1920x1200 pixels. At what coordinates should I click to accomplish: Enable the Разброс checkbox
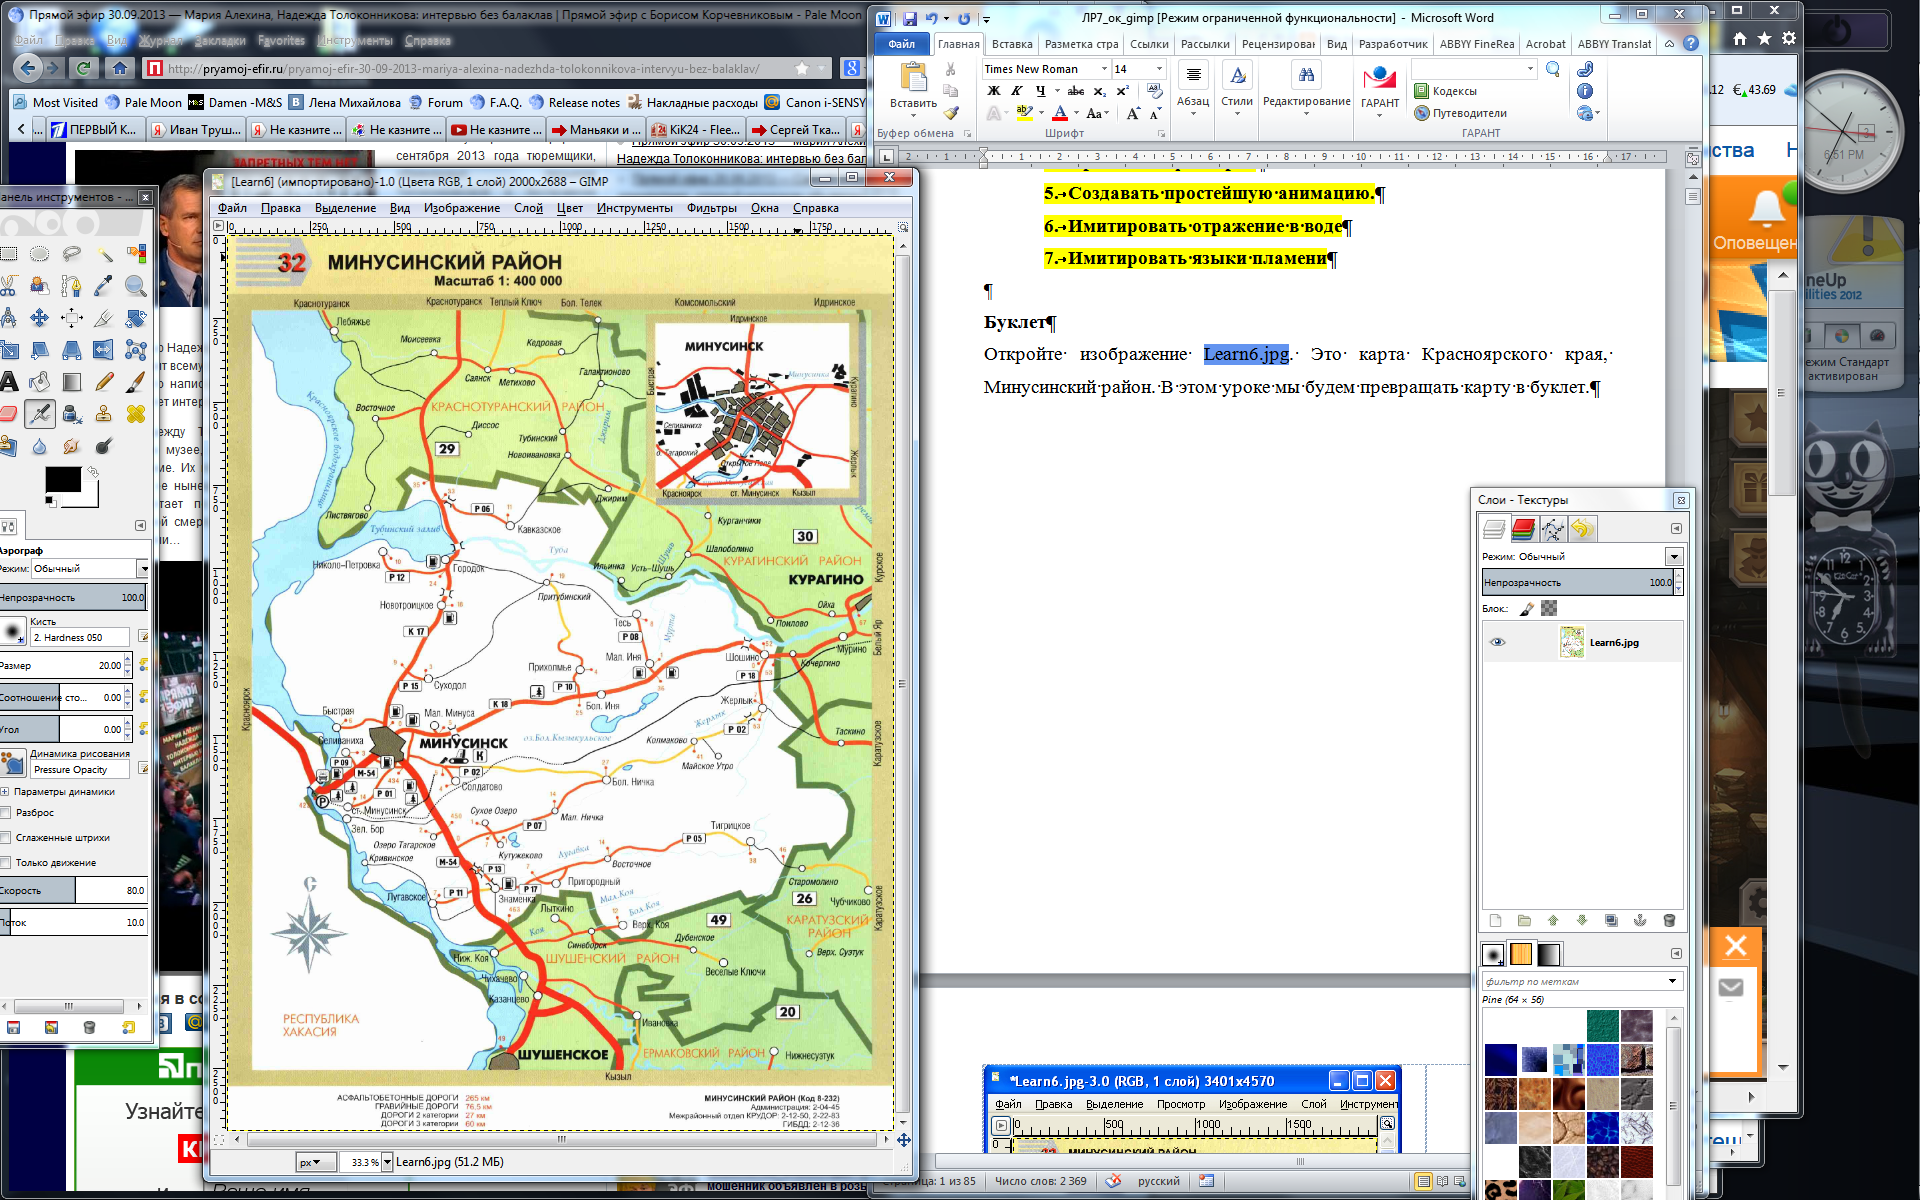point(5,813)
